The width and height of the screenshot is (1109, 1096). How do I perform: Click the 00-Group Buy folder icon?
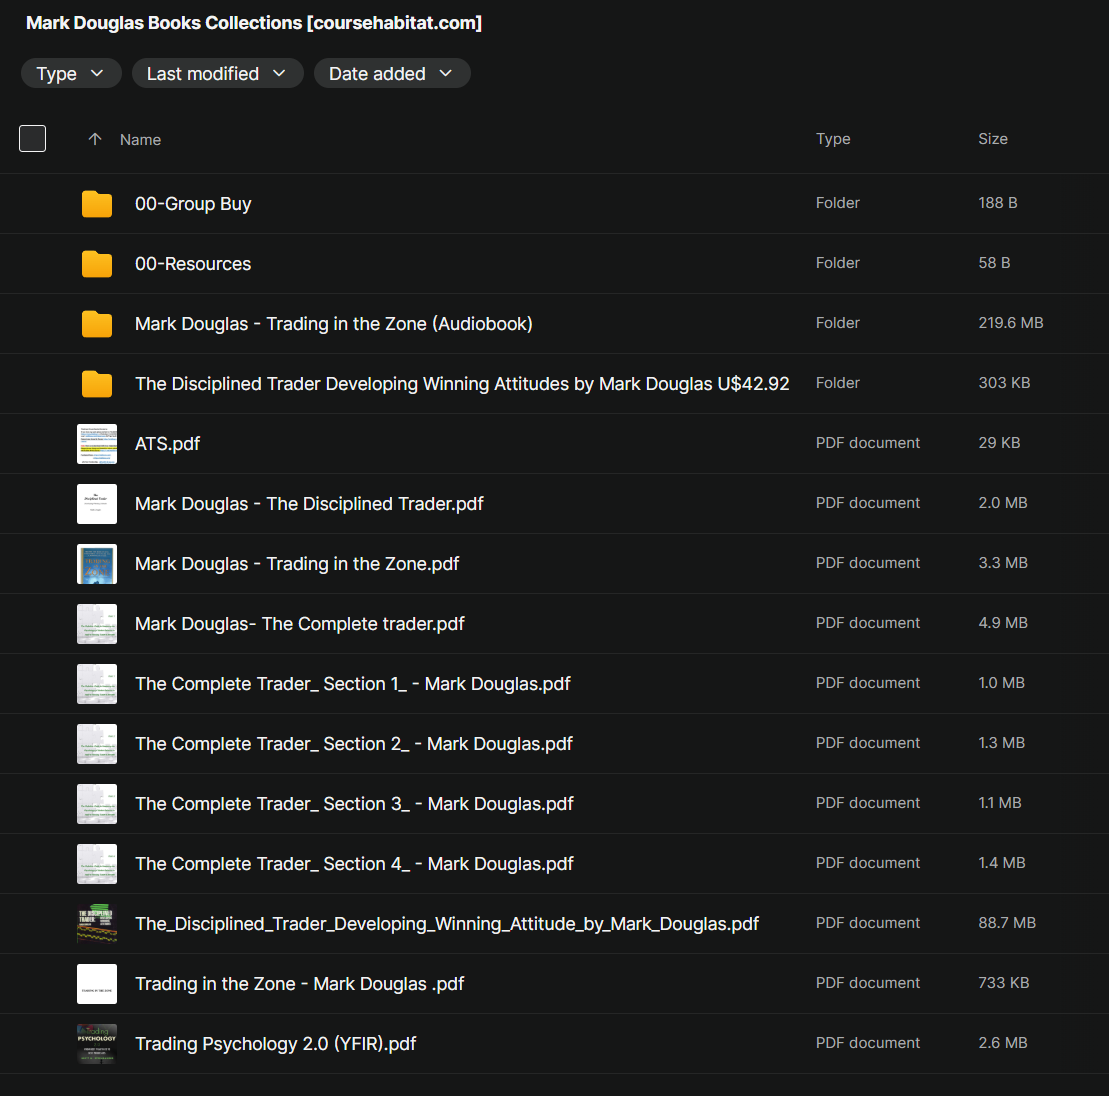(97, 204)
